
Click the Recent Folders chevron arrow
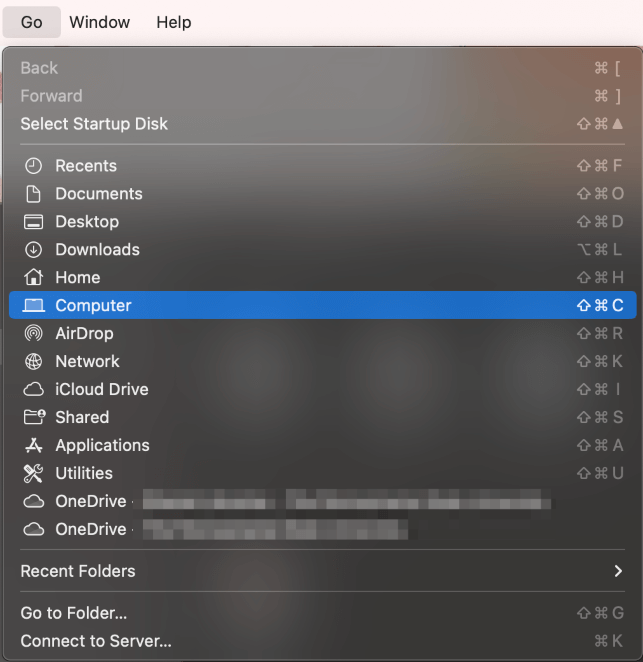(618, 571)
